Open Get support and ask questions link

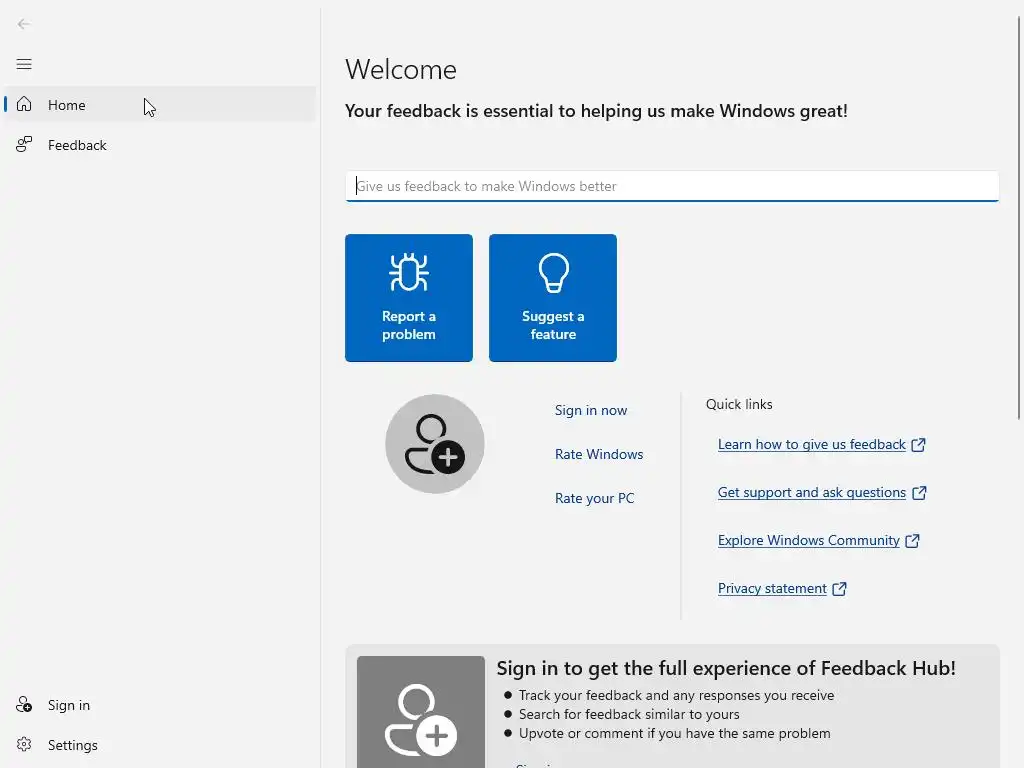pyautogui.click(x=812, y=492)
